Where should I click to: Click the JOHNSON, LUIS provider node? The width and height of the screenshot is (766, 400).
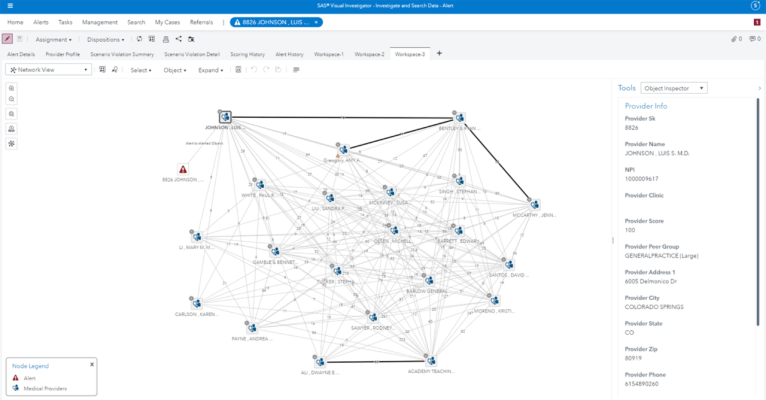point(225,118)
